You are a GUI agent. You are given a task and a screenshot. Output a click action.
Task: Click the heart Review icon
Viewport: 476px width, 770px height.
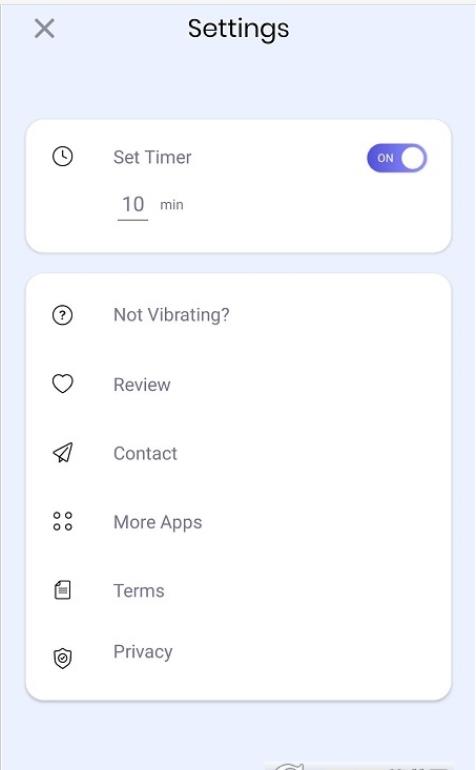(x=62, y=384)
